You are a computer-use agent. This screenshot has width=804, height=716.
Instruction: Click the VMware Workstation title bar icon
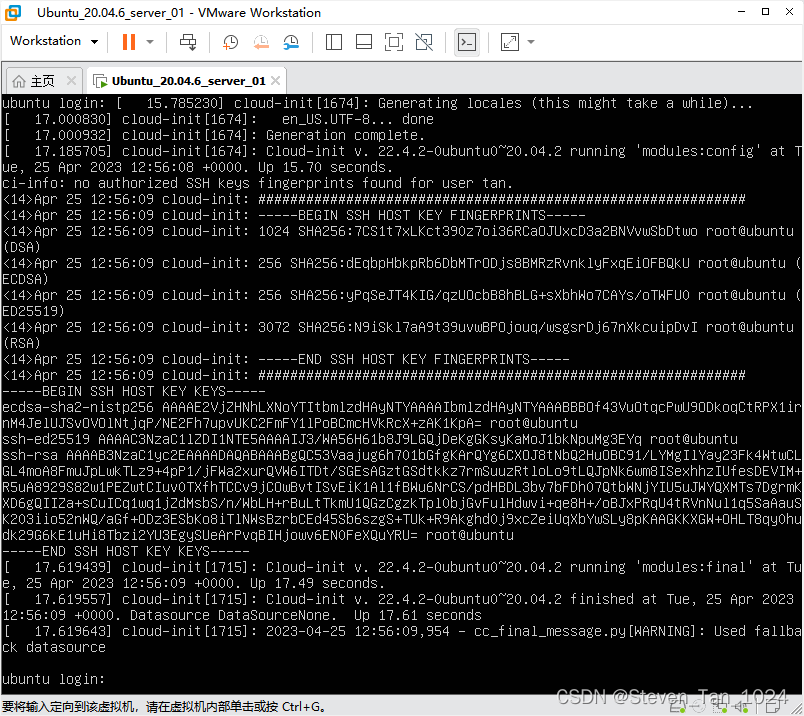click(13, 12)
